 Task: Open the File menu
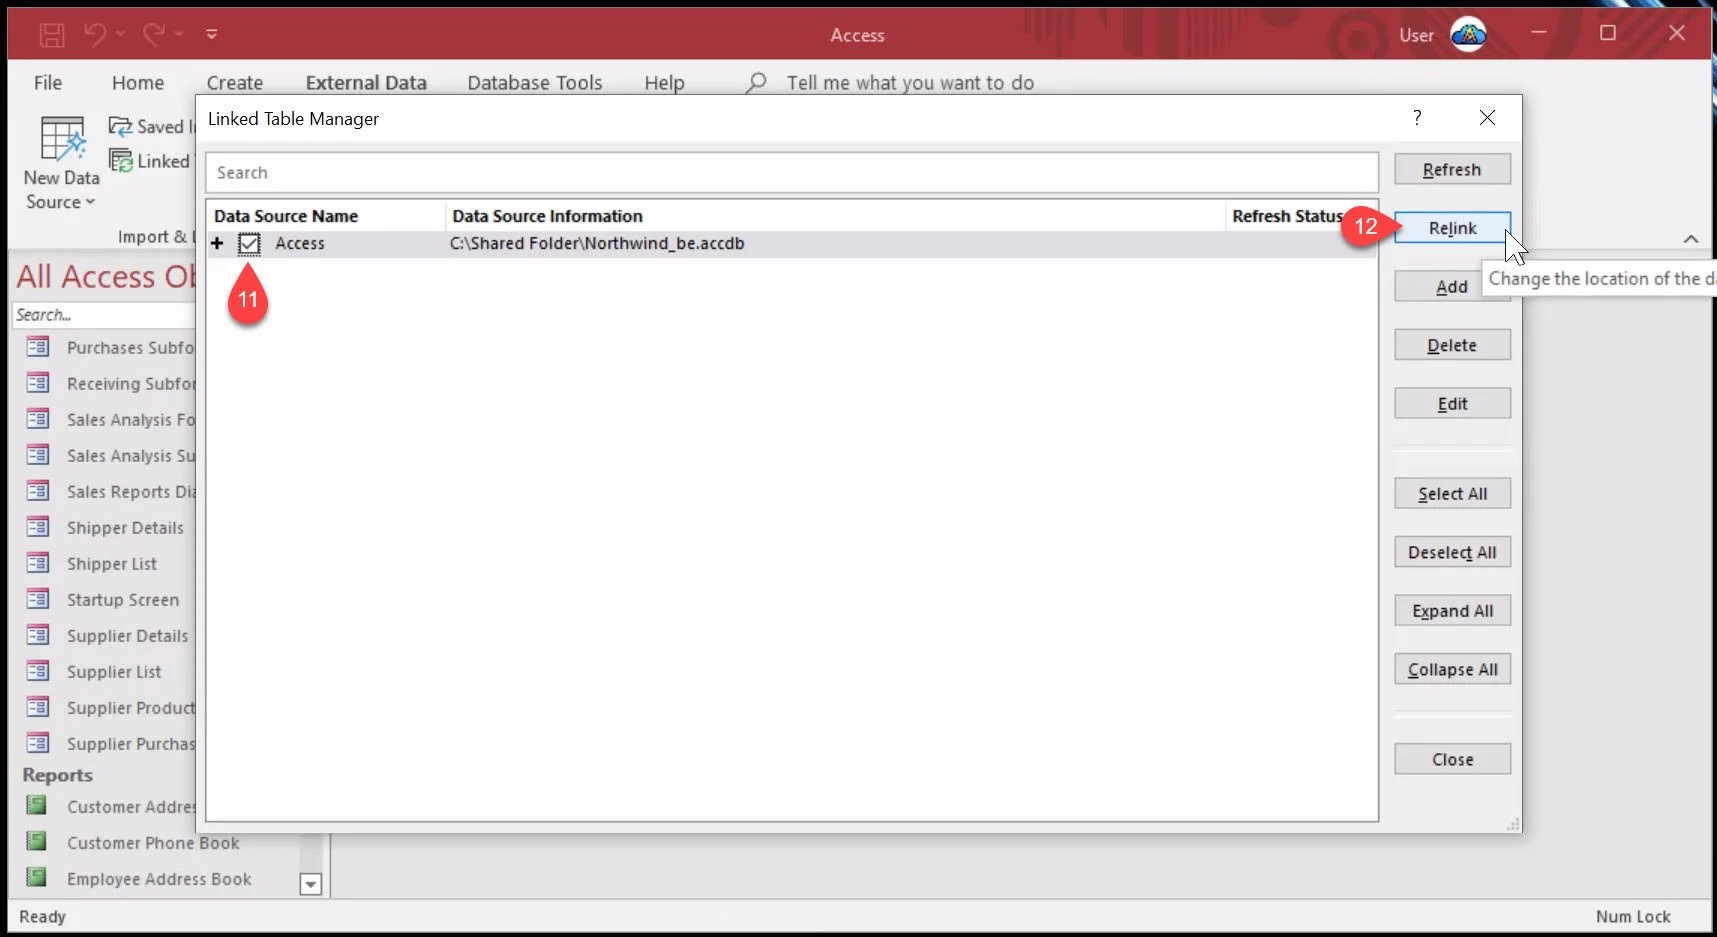(x=48, y=83)
